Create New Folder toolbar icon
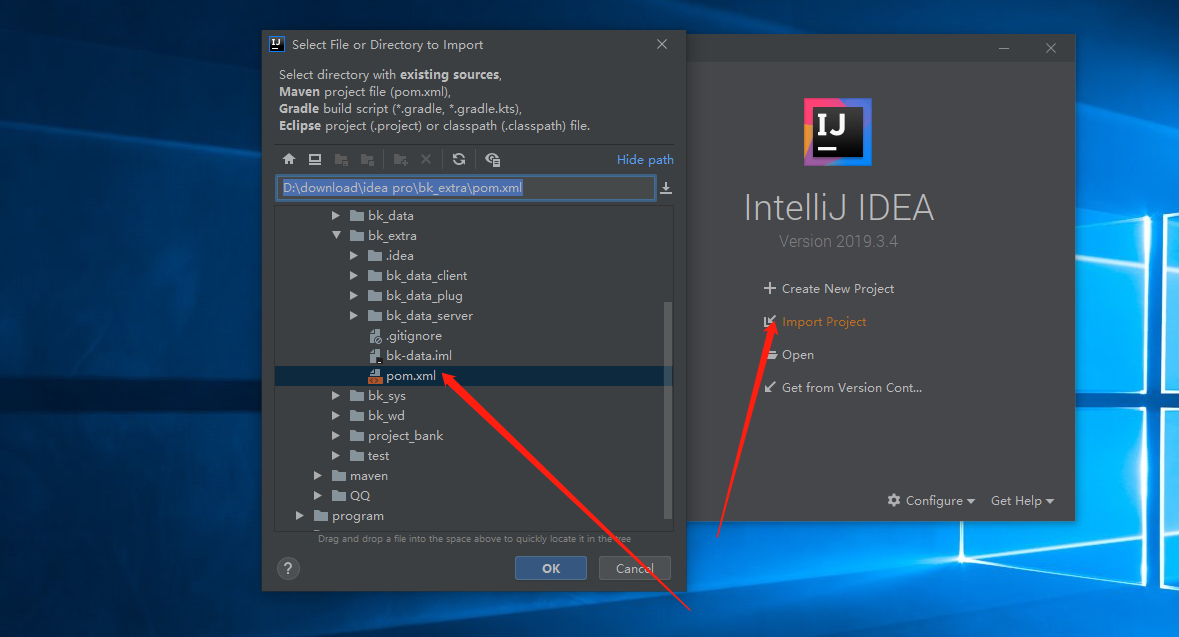Image resolution: width=1179 pixels, height=637 pixels. tap(400, 159)
